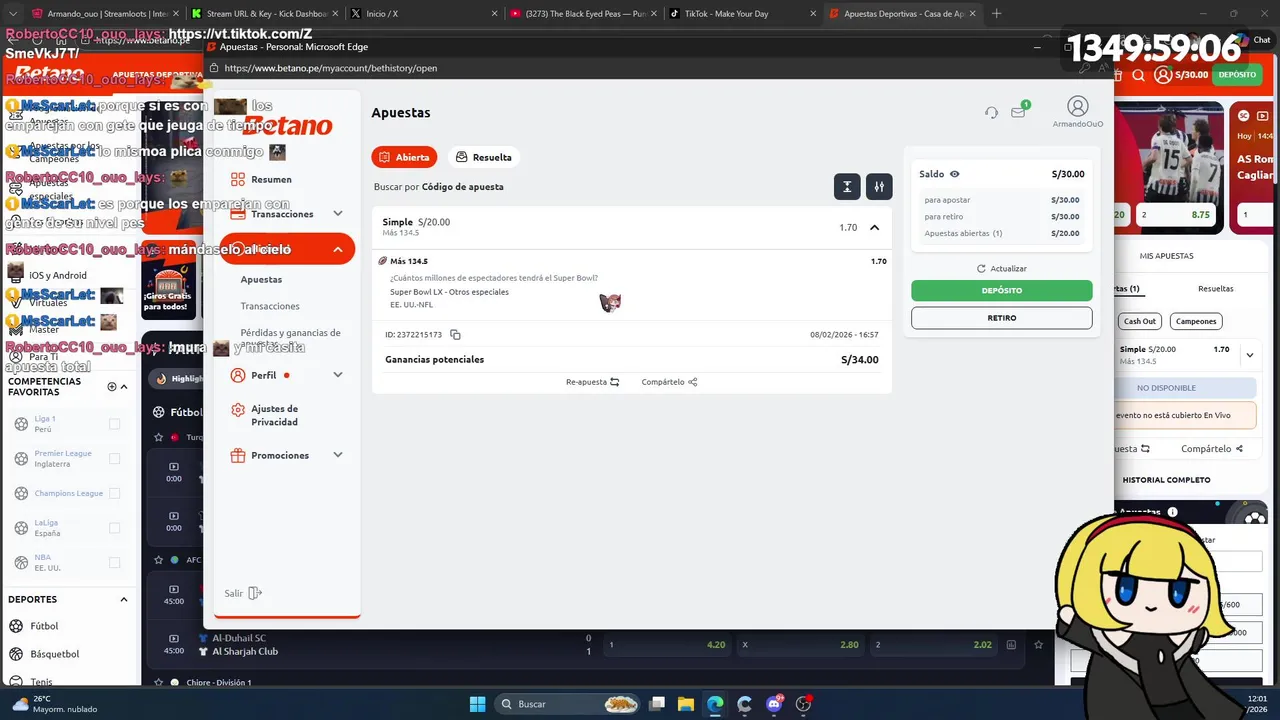Screen dimensions: 1280x720
Task: Click iOS y Android in background sidebar
Action: [58, 275]
